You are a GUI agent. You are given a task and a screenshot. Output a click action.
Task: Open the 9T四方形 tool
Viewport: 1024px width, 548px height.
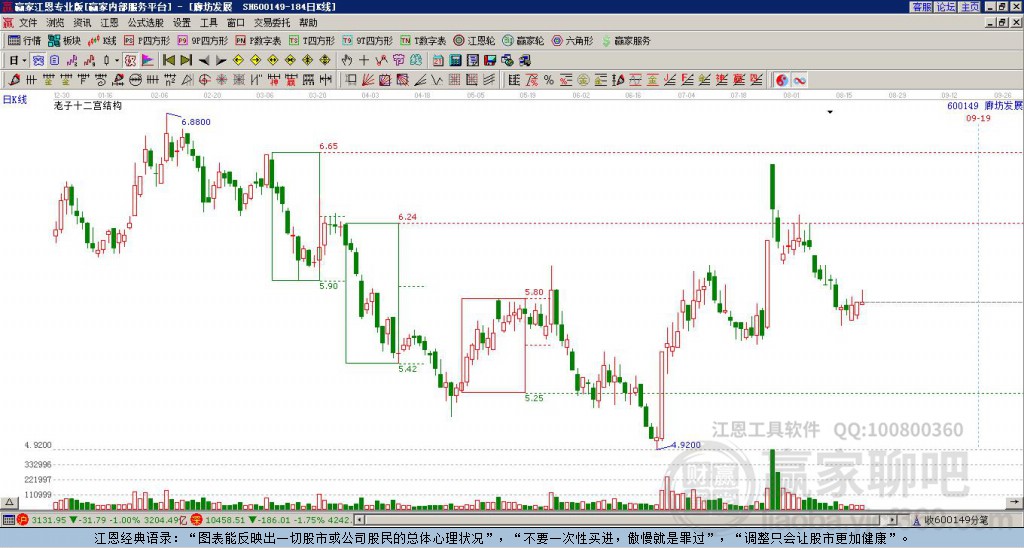pos(367,40)
